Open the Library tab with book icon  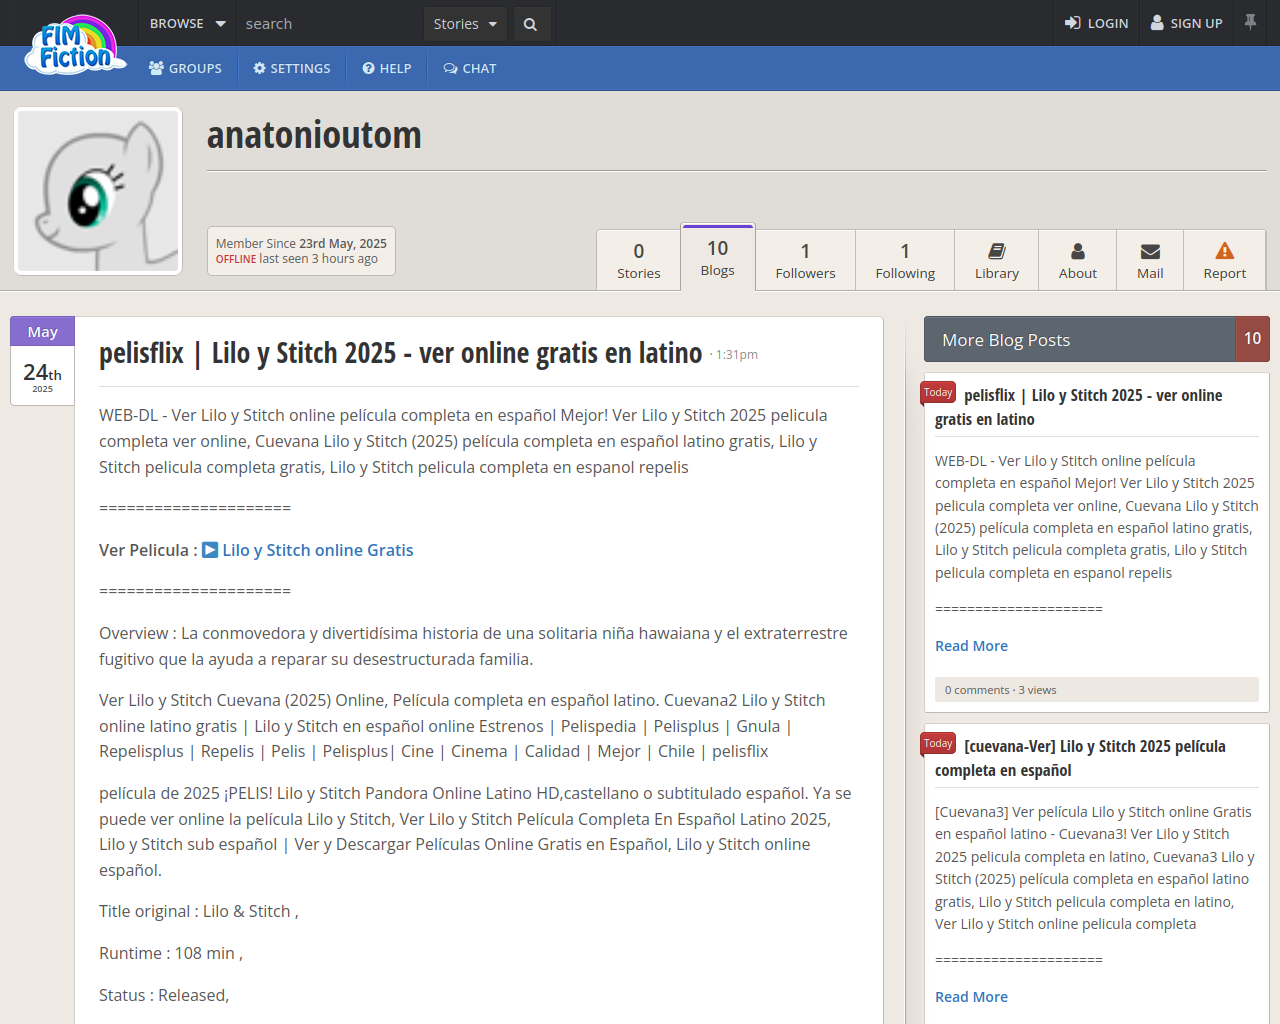coord(997,260)
